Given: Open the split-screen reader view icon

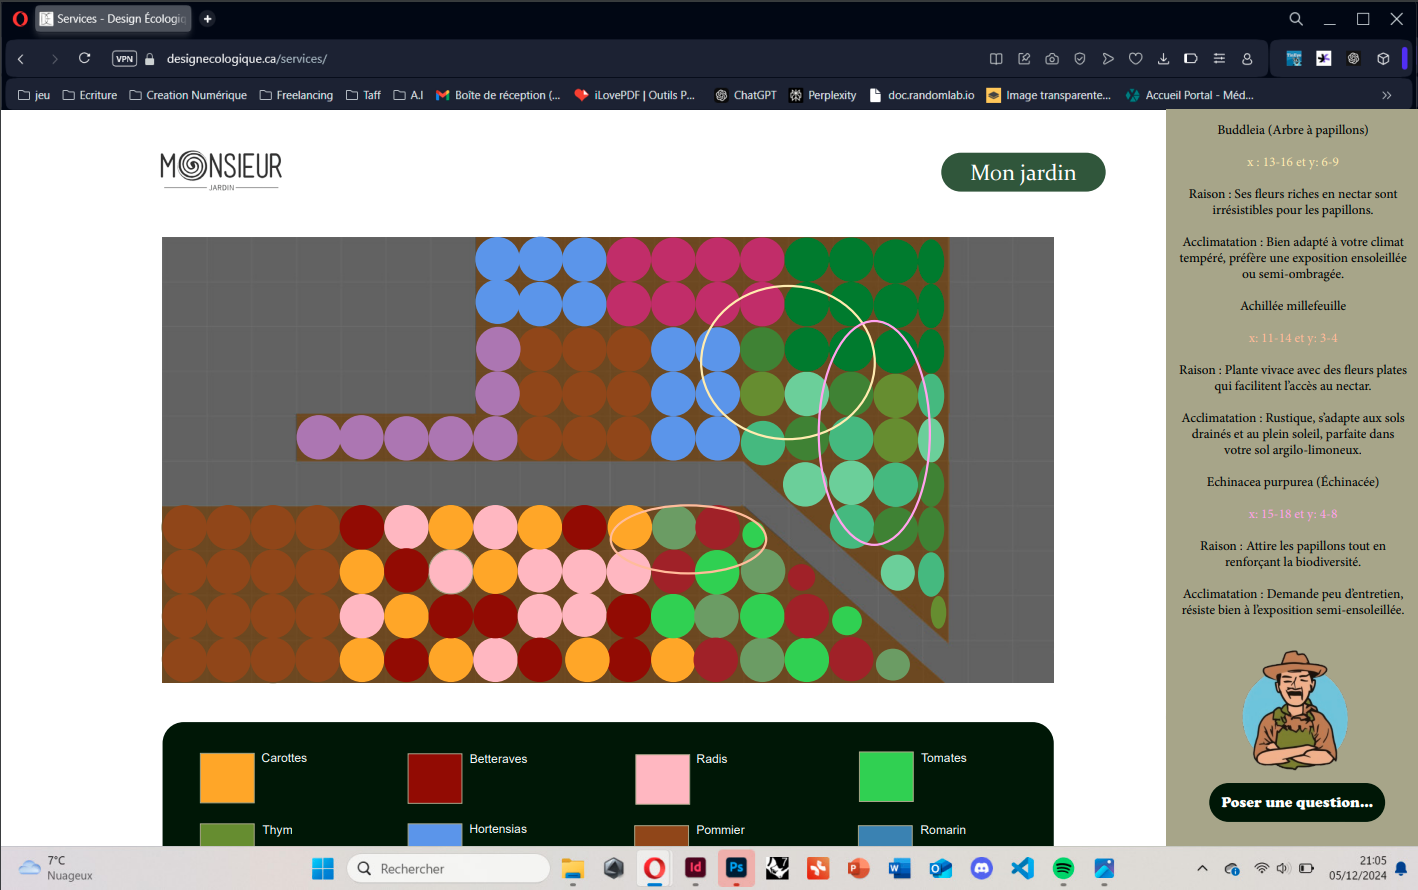Looking at the screenshot, I should 996,59.
